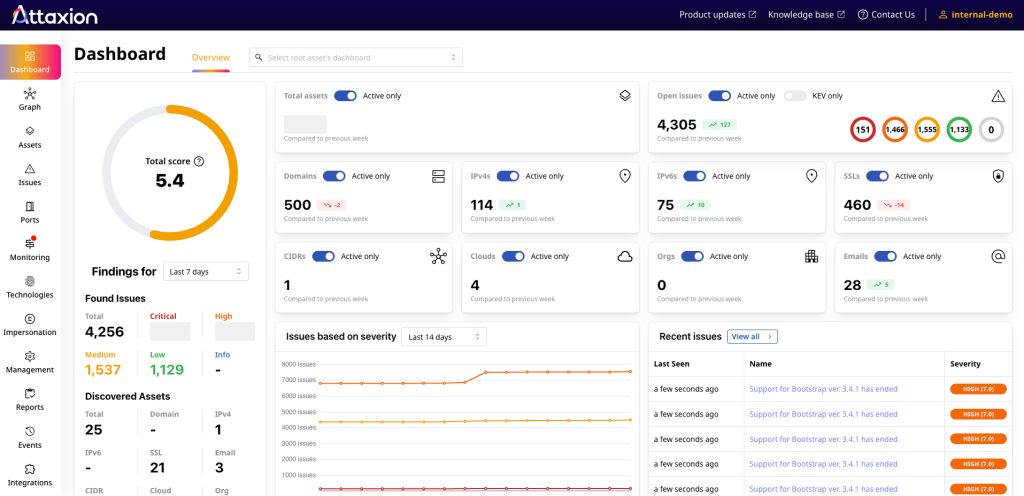Open the Assets section in sidebar

tap(30, 137)
